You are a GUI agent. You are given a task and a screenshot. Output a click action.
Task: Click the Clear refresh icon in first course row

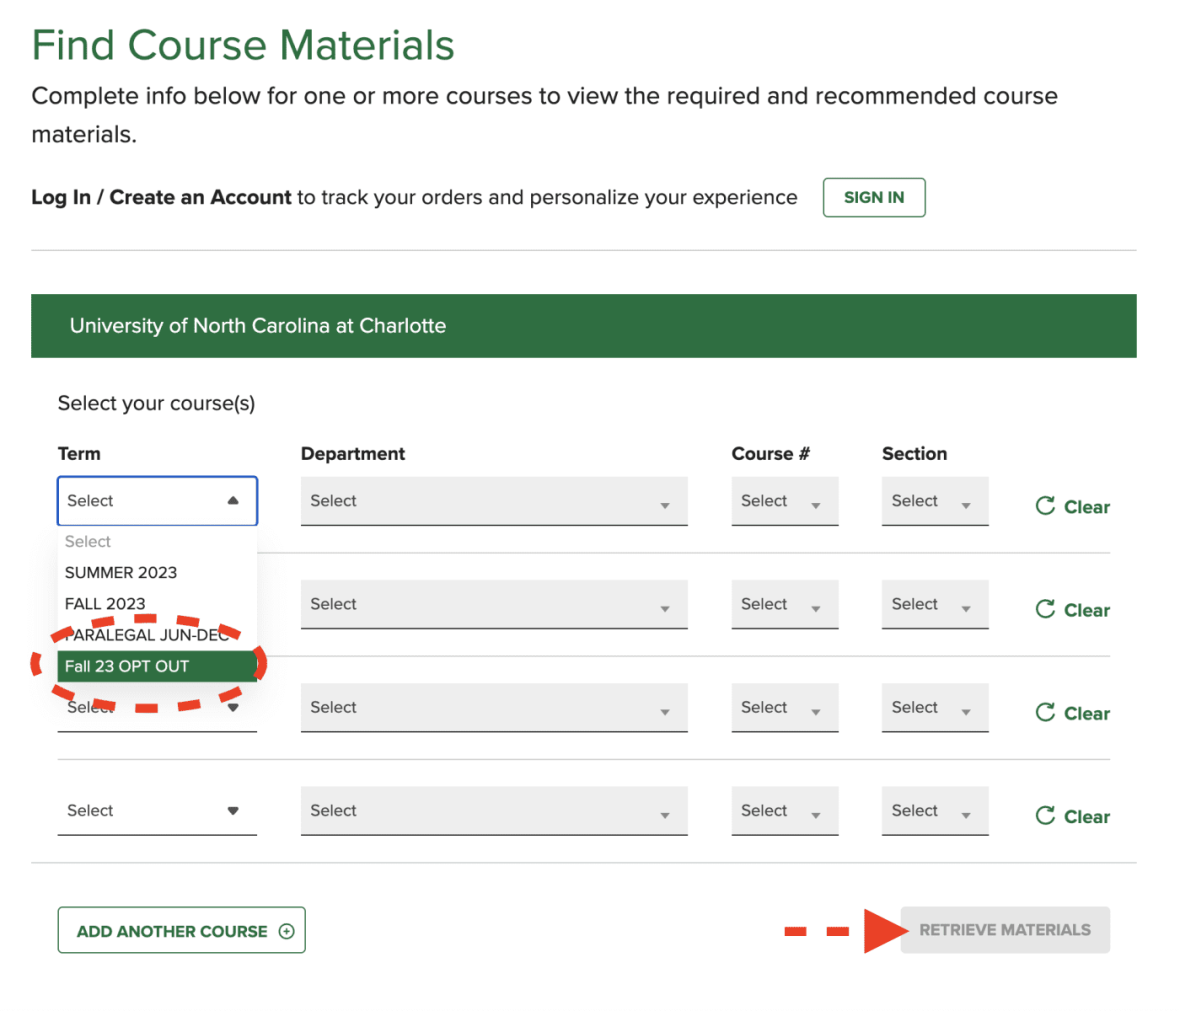(x=1045, y=506)
